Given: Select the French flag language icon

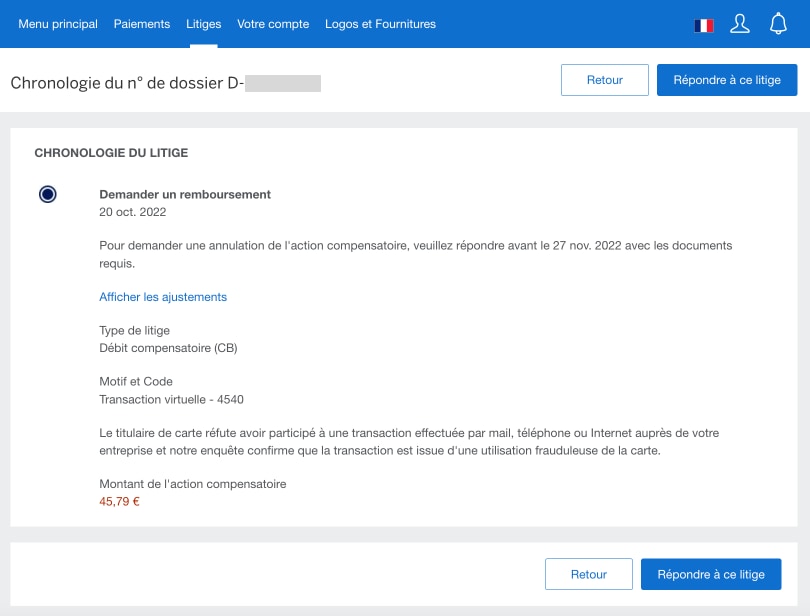Looking at the screenshot, I should [x=705, y=23].
